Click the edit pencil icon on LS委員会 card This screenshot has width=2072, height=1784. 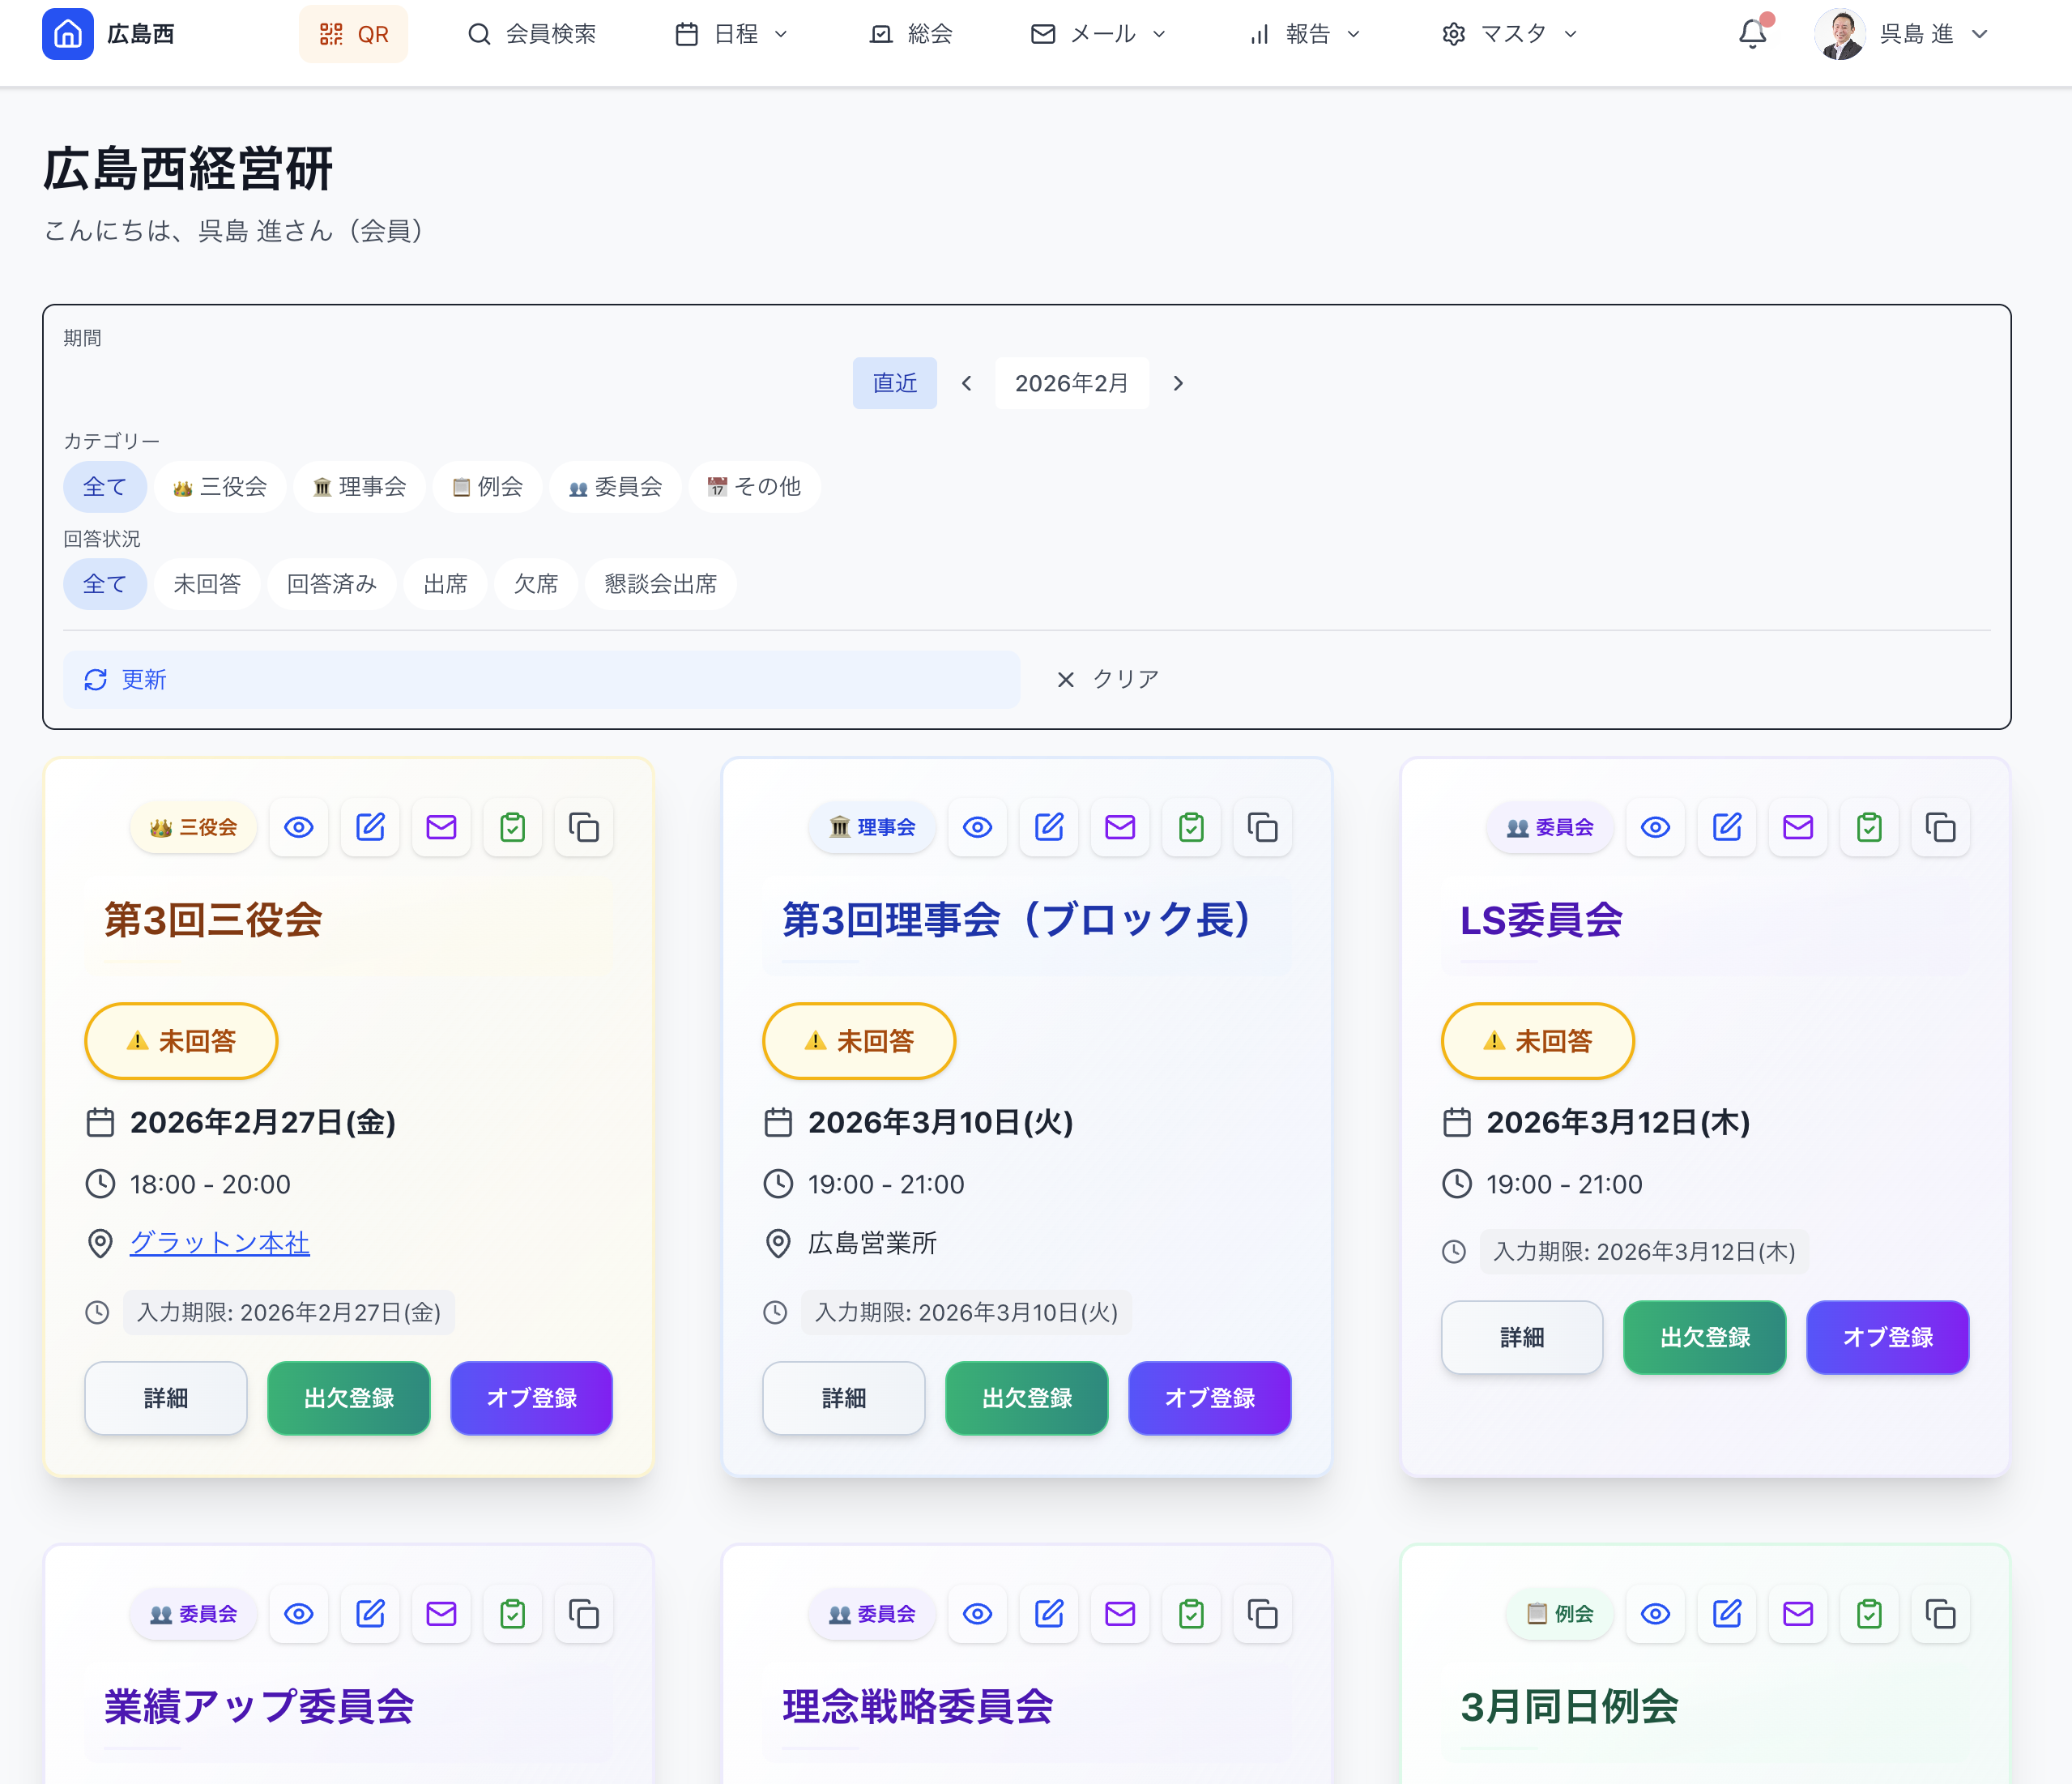coord(1726,827)
